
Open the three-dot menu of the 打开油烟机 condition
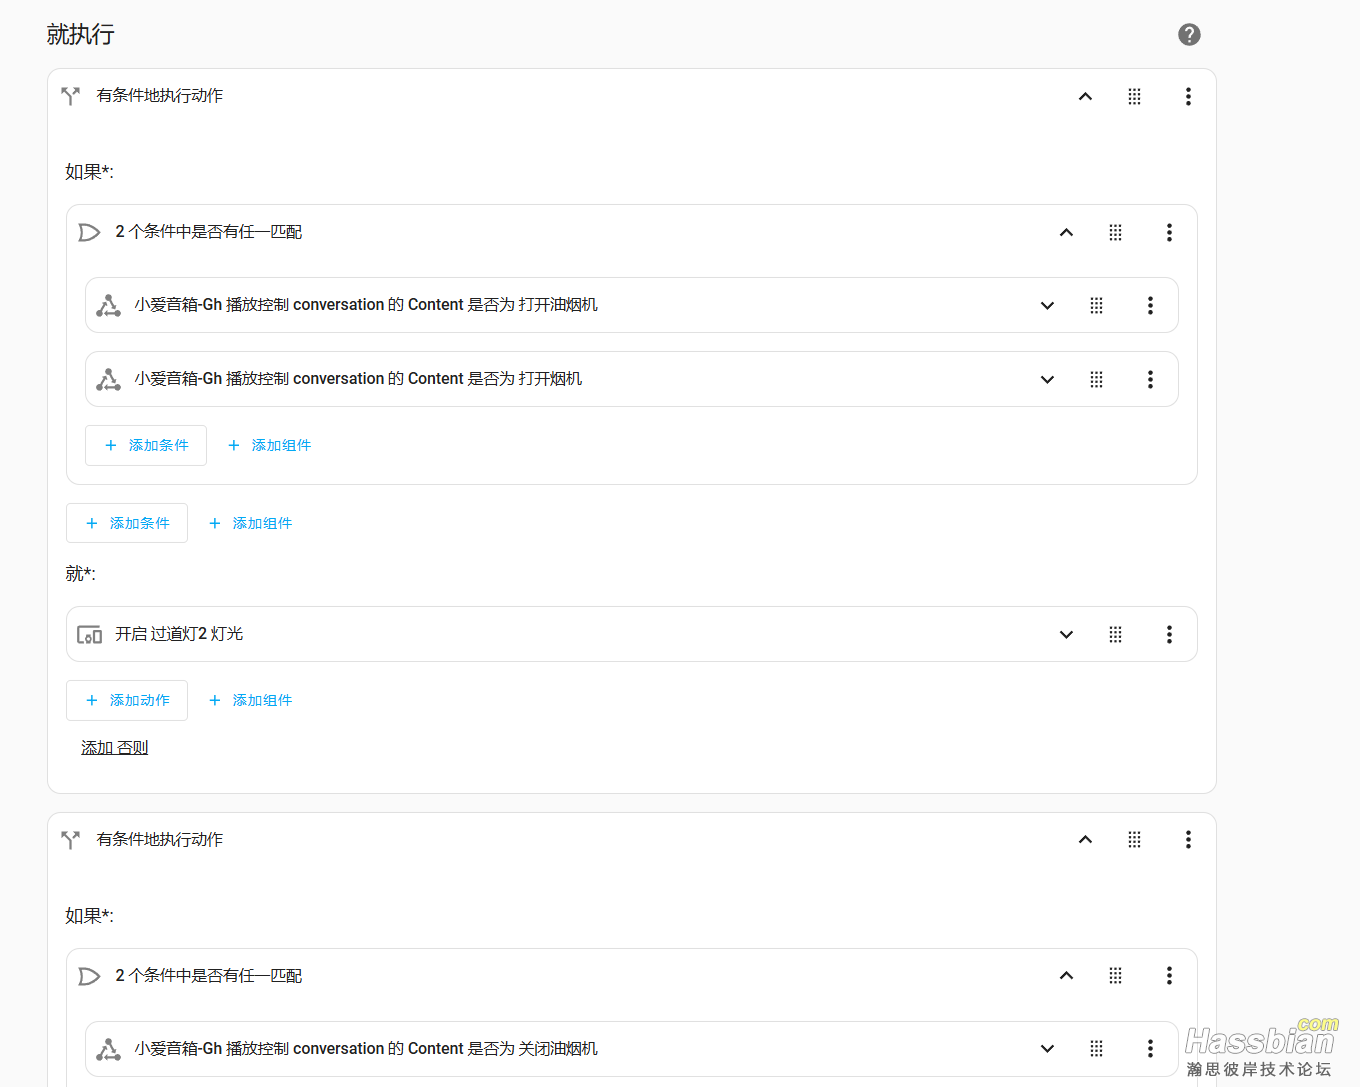[1150, 306]
